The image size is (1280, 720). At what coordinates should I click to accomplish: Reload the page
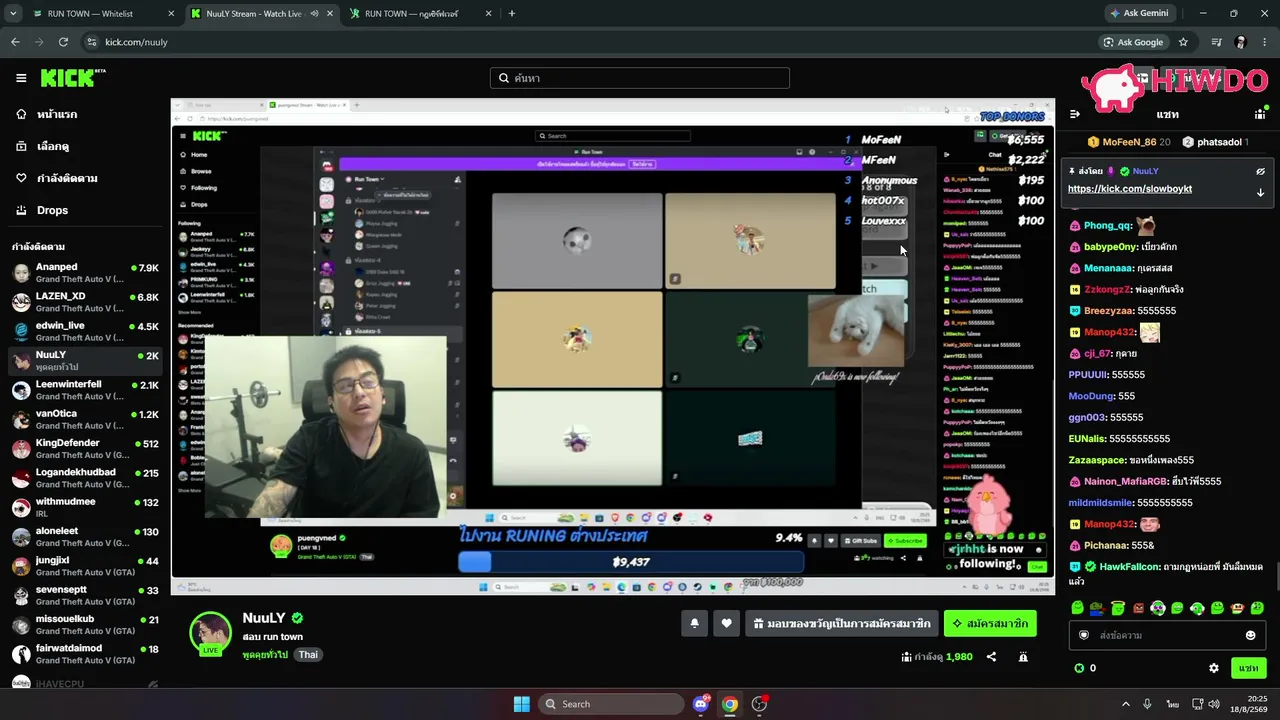pyautogui.click(x=63, y=42)
